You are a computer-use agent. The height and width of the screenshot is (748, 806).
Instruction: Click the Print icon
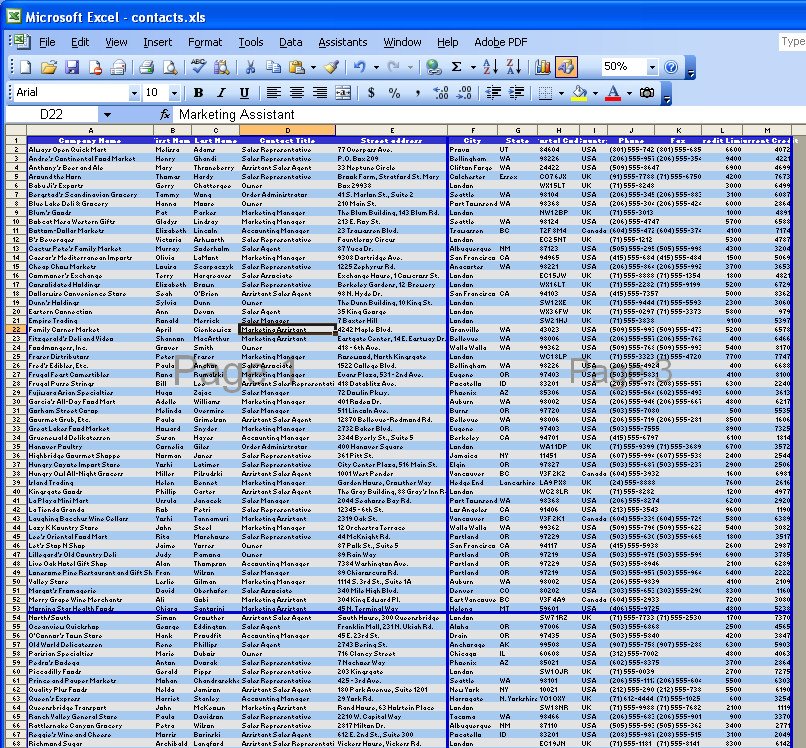click(x=146, y=67)
